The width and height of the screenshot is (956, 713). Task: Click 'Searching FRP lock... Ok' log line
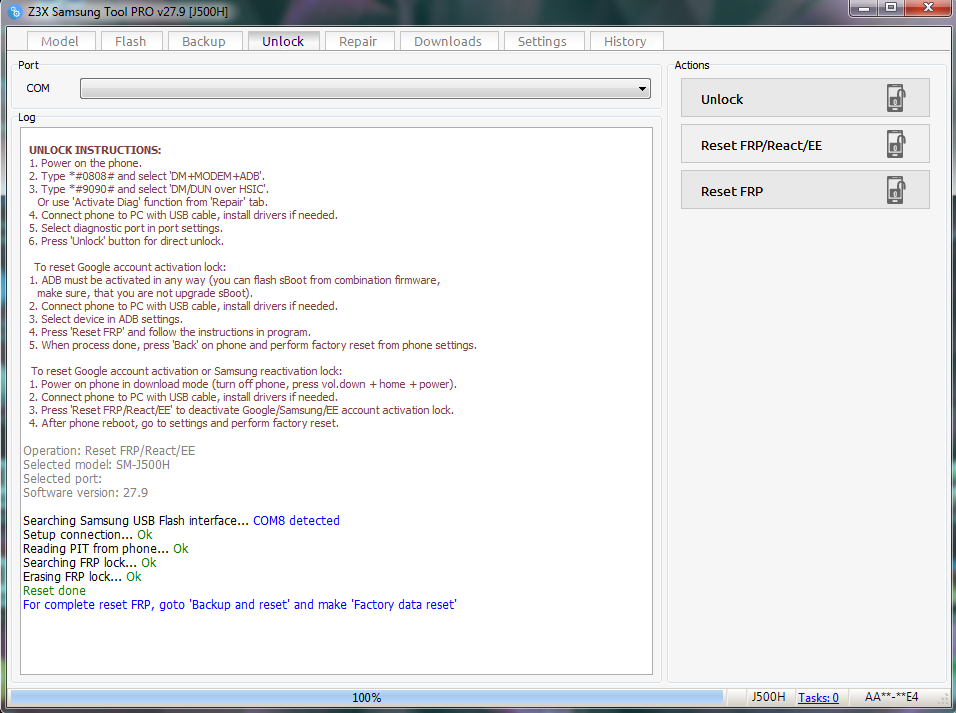click(x=90, y=562)
